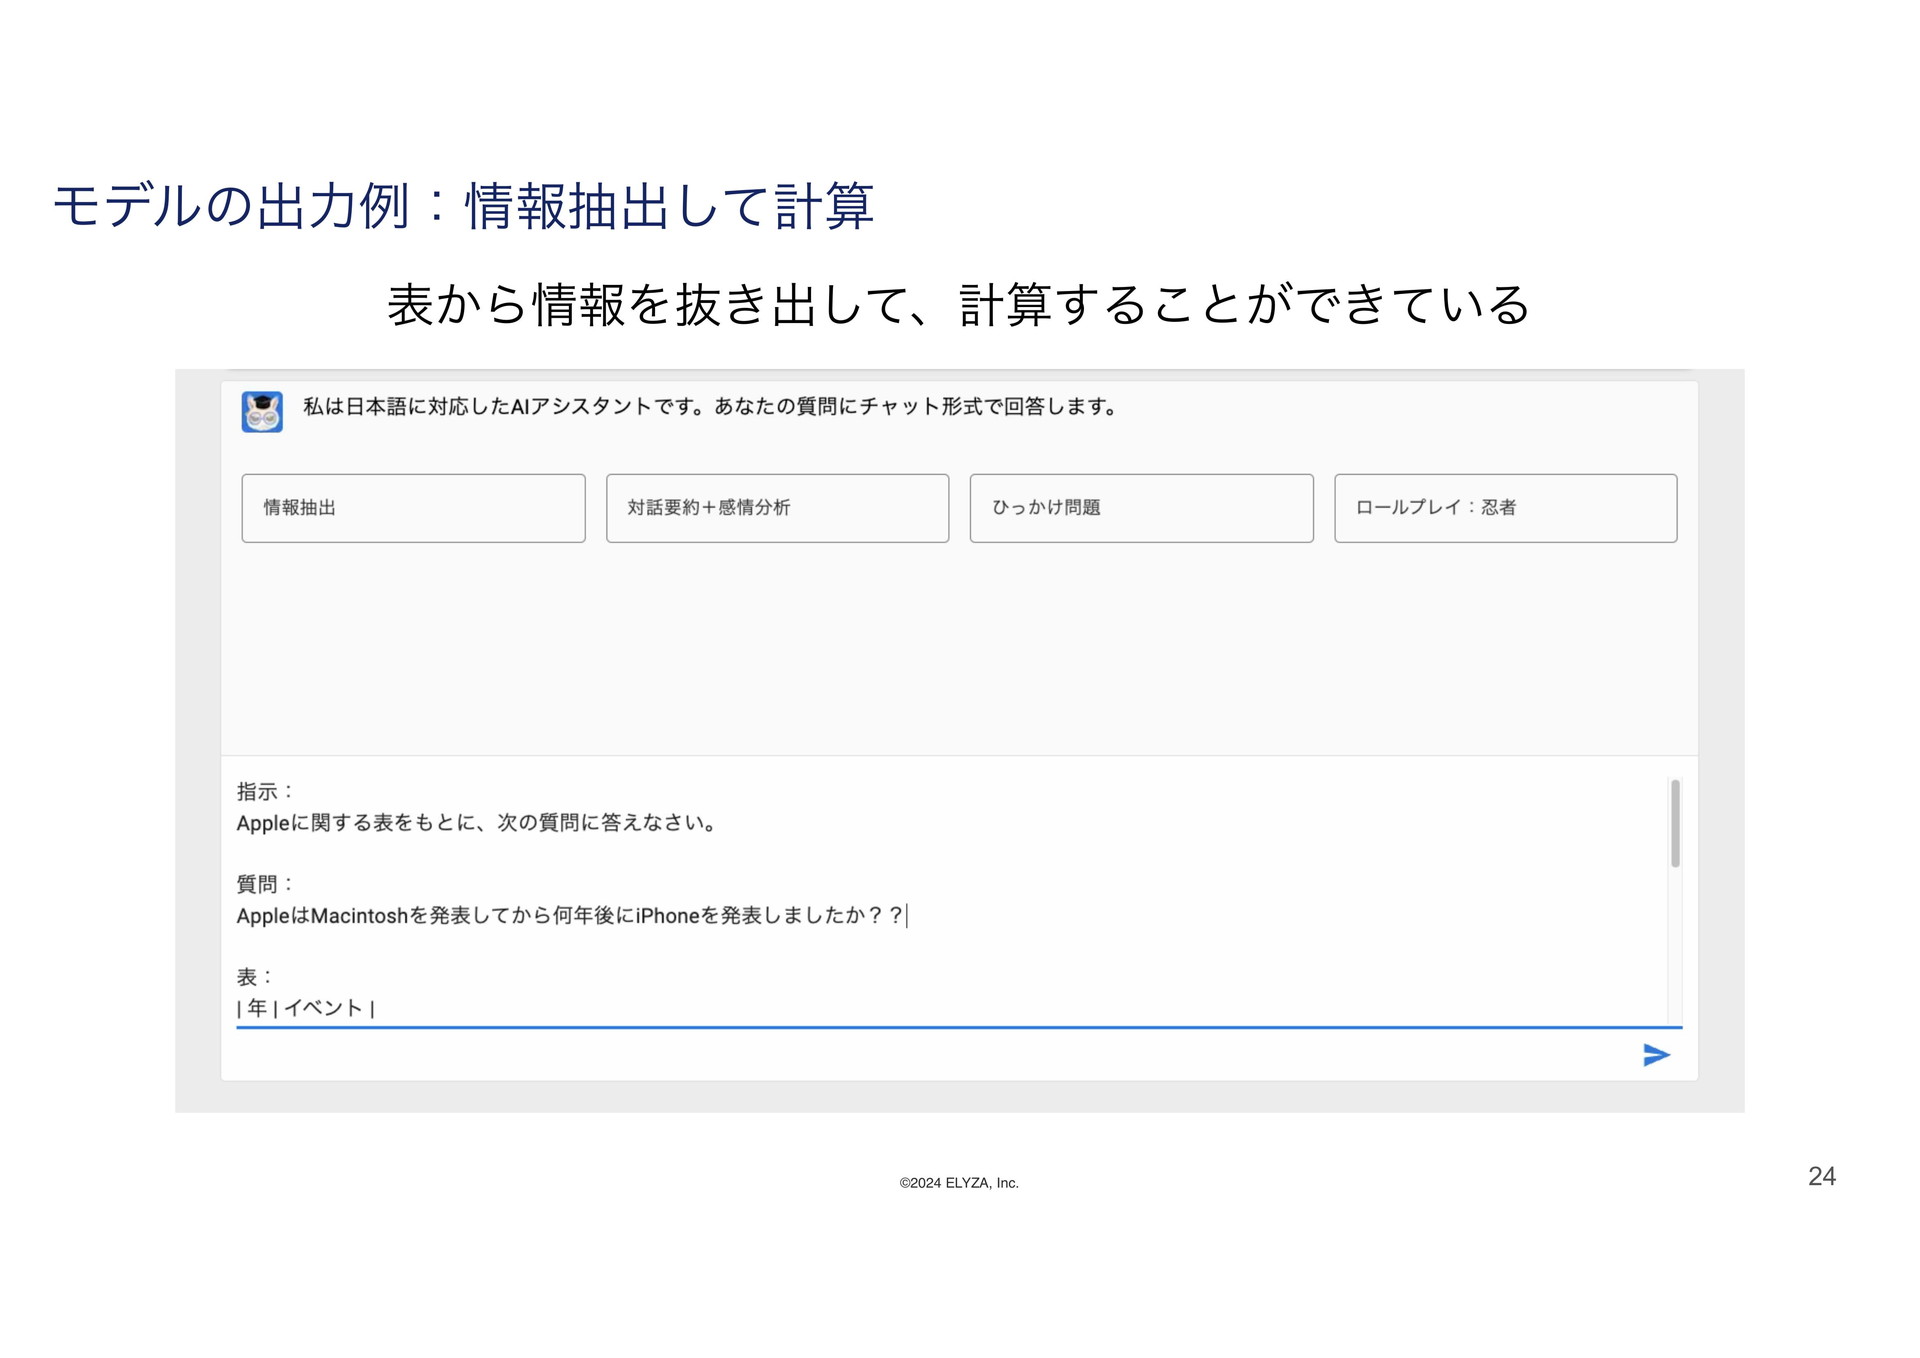Image resolution: width=1920 pixels, height=1358 pixels.
Task: Choose the ロールプレイ:忍者 example button
Action: pos(1505,508)
